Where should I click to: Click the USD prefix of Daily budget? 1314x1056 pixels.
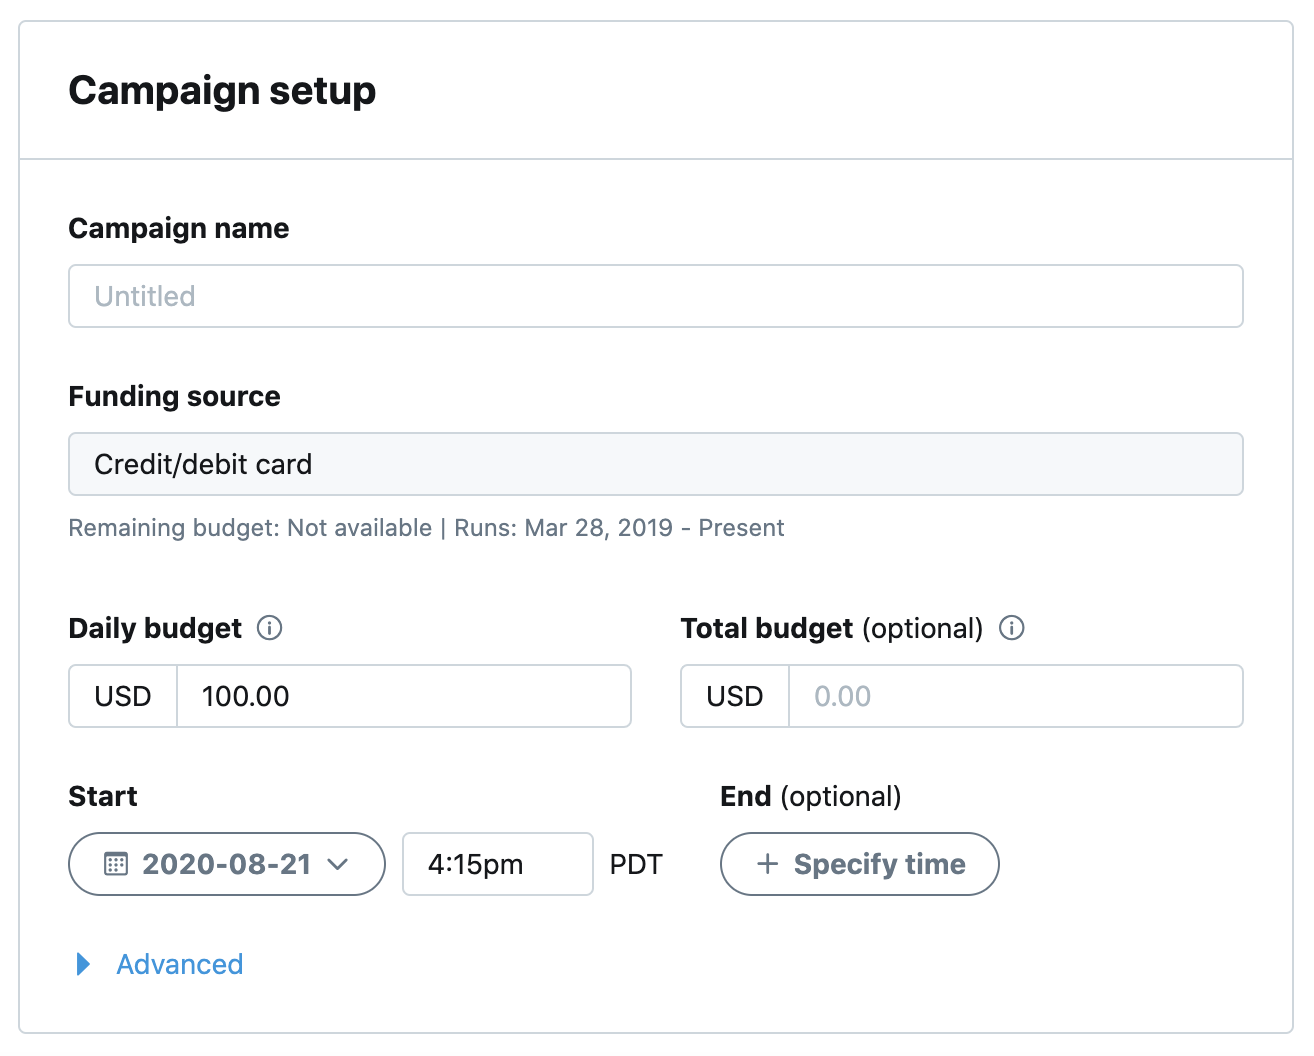[123, 696]
